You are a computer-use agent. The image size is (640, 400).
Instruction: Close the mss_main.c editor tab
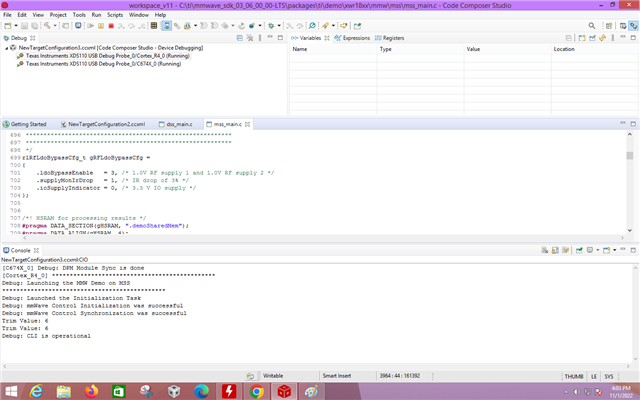click(x=247, y=124)
